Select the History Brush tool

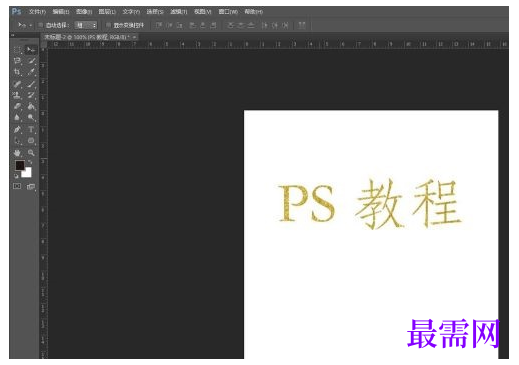point(31,95)
